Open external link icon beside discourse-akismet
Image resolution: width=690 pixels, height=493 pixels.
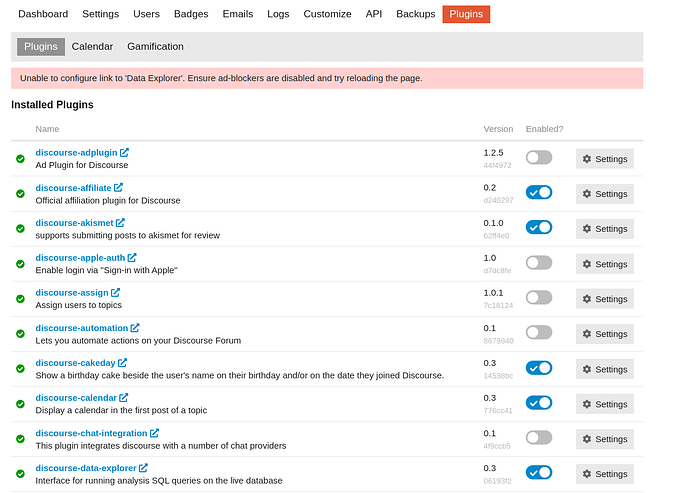pyautogui.click(x=120, y=223)
